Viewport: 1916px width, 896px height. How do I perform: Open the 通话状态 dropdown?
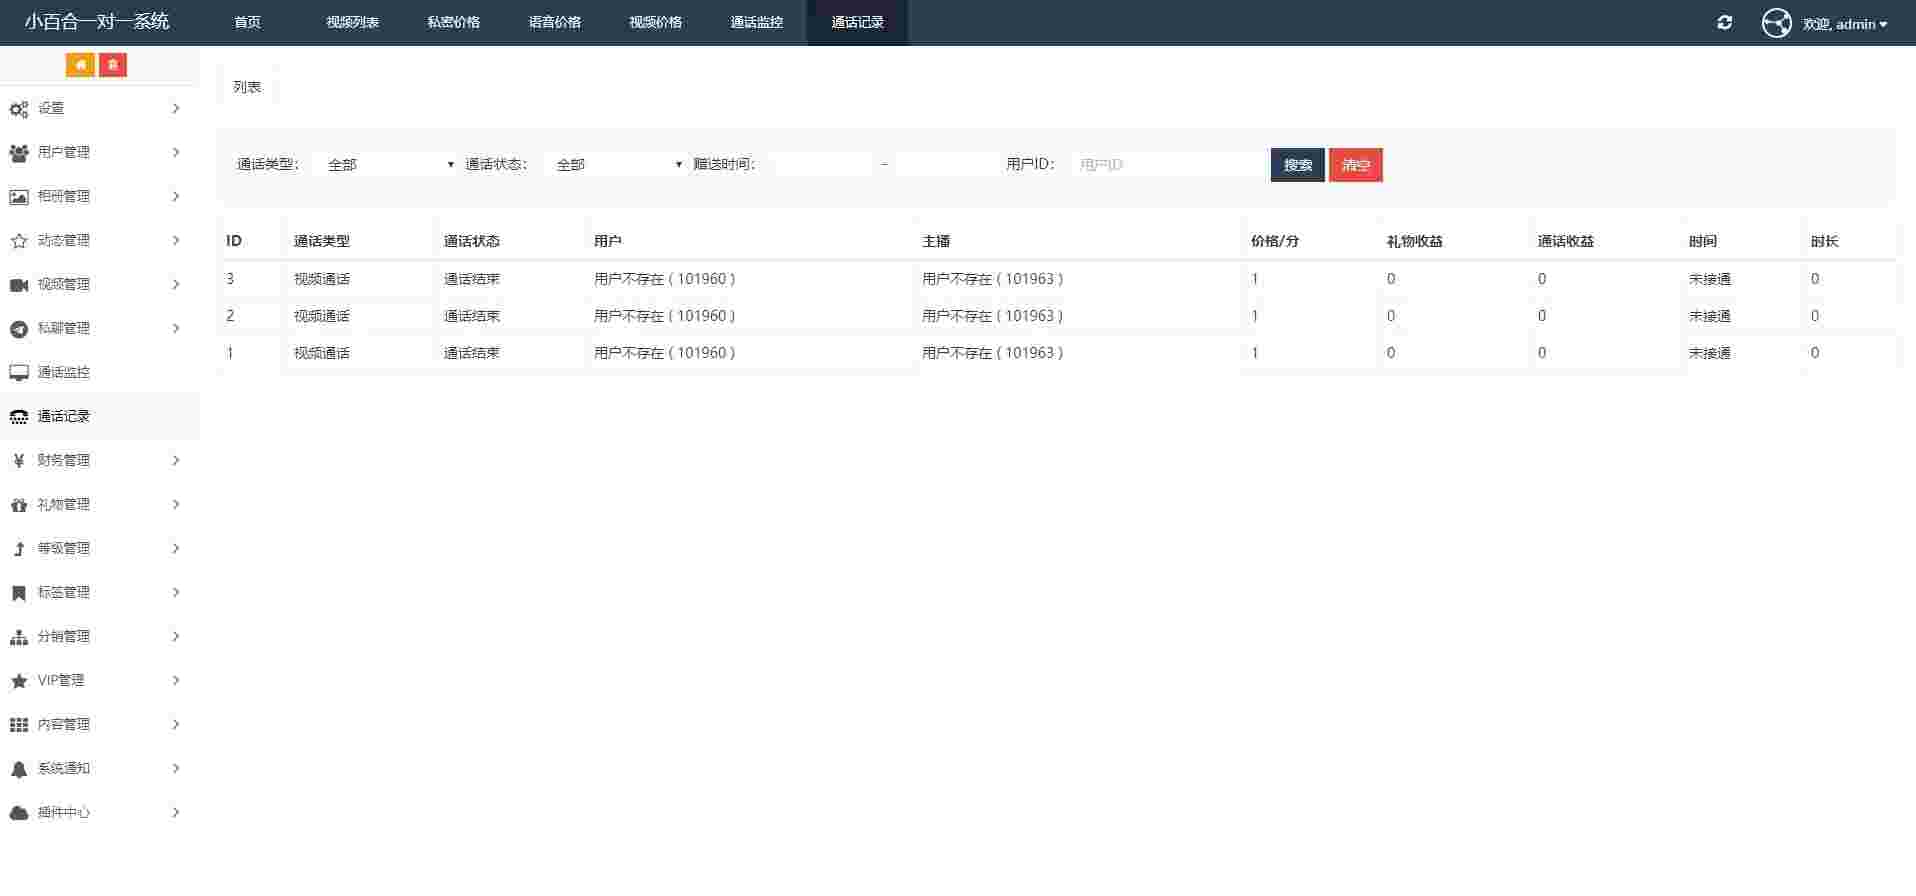(x=615, y=165)
